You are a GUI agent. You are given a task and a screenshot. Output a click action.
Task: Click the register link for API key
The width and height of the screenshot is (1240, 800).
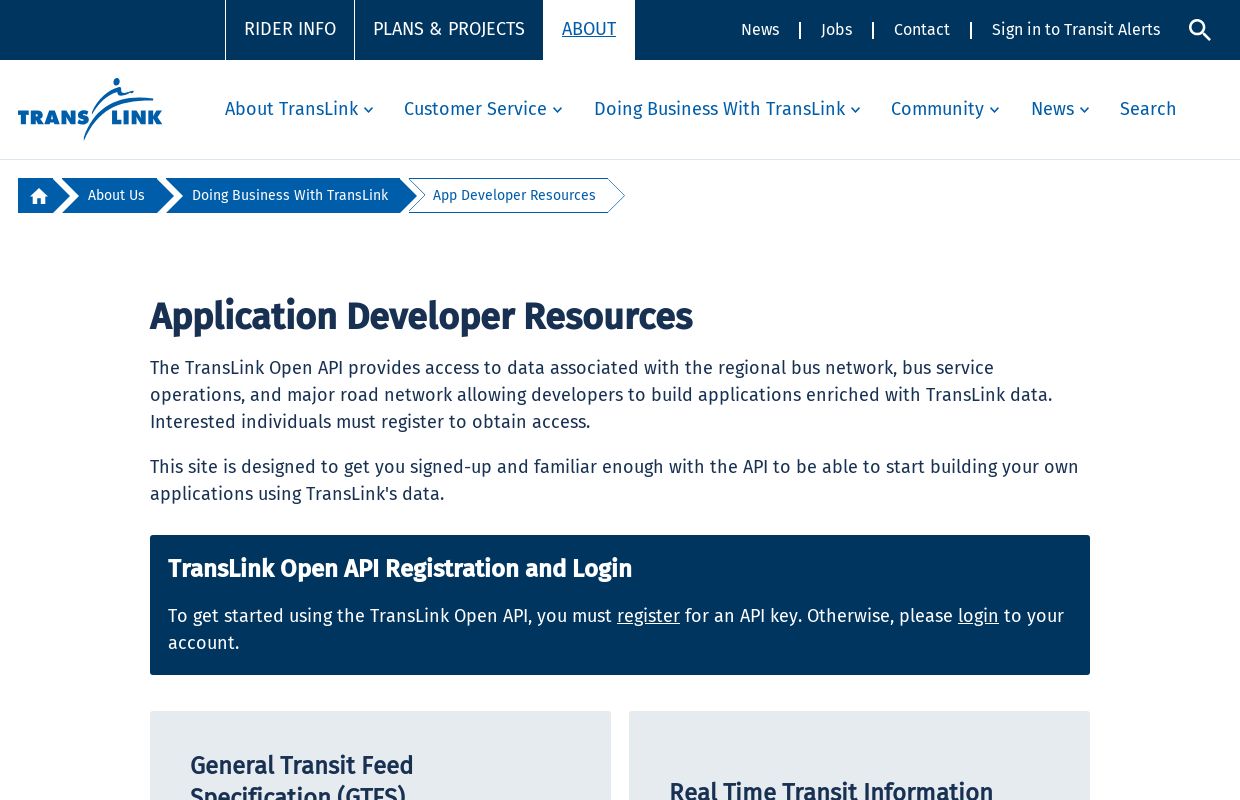[x=648, y=616]
